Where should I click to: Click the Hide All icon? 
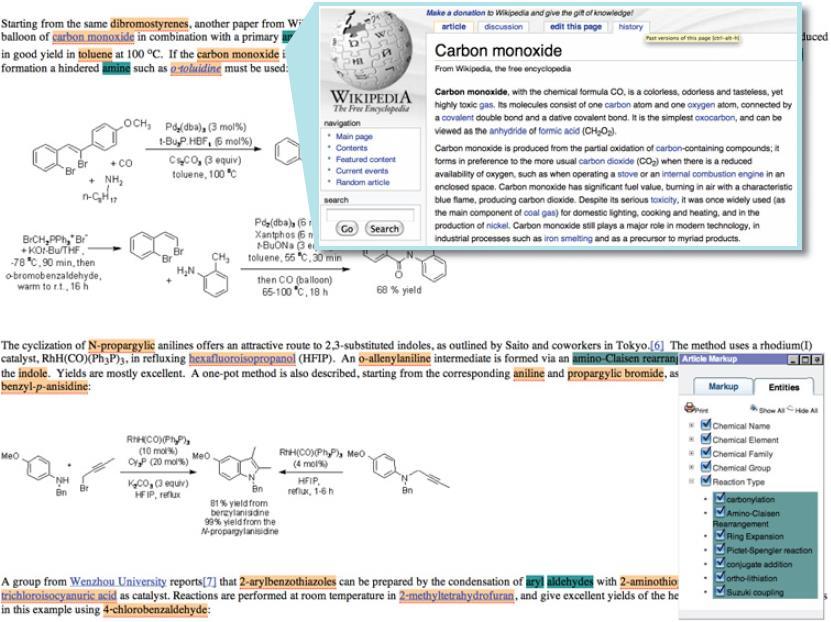(790, 408)
